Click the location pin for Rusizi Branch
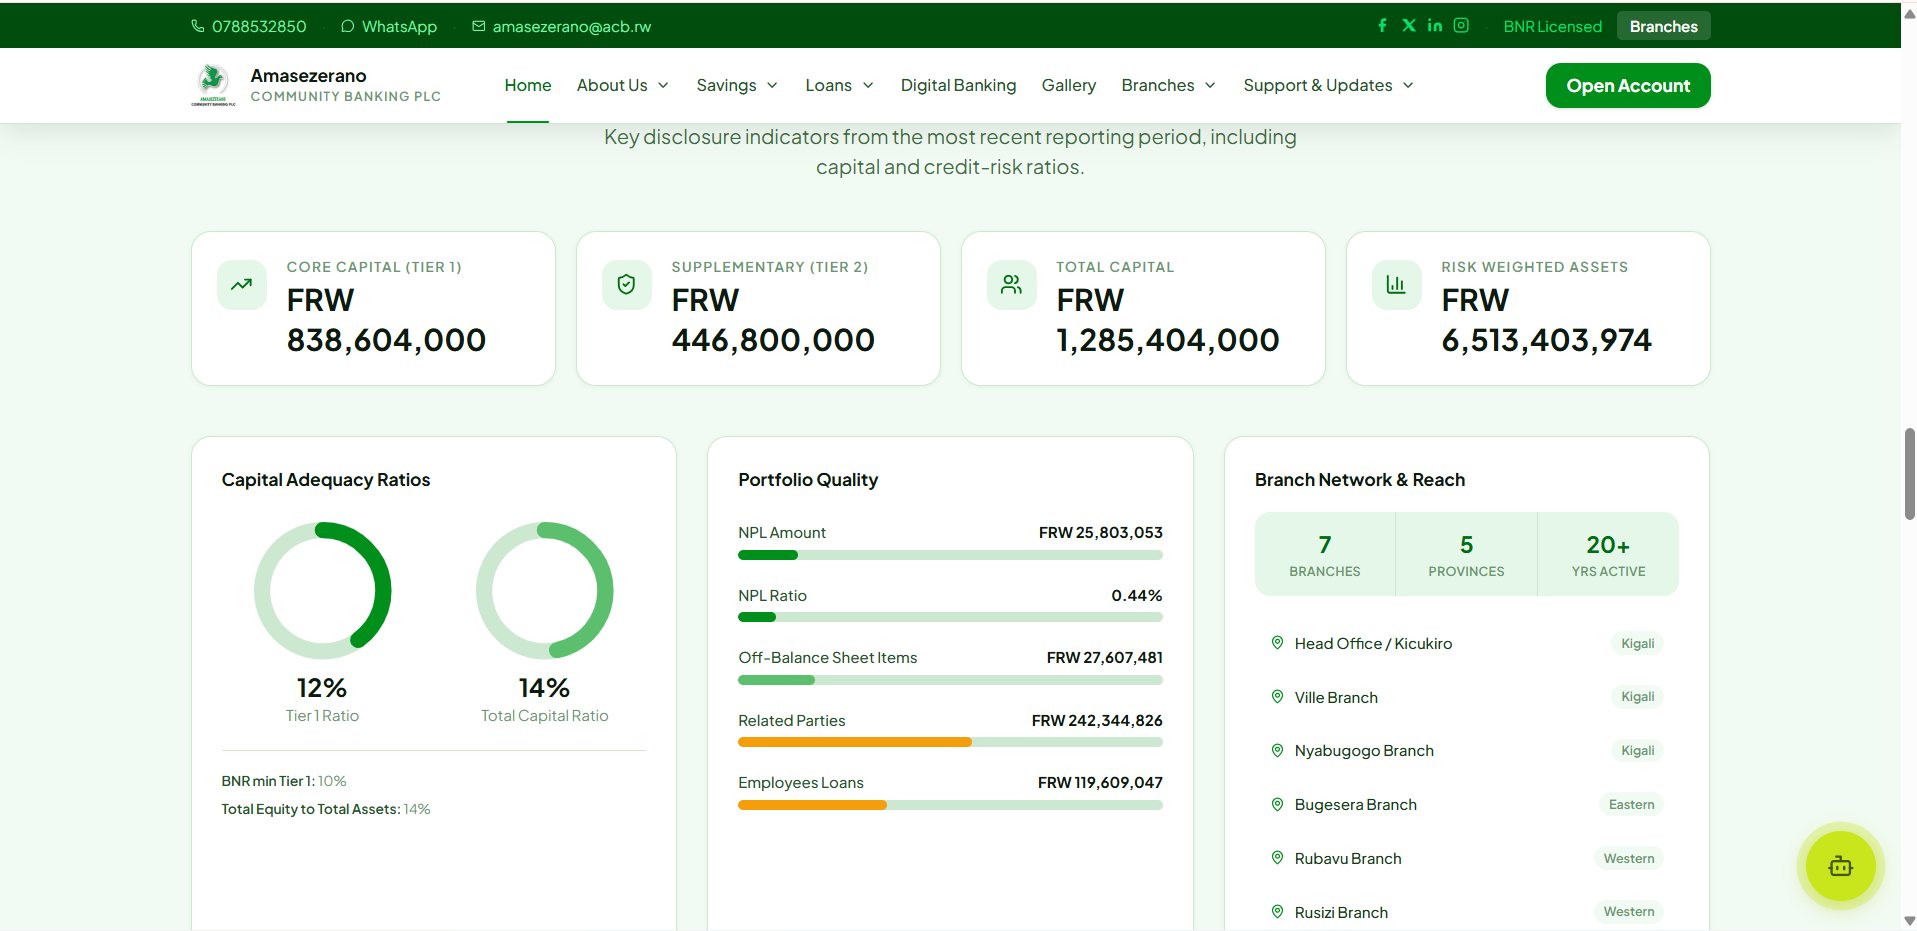 pos(1277,912)
